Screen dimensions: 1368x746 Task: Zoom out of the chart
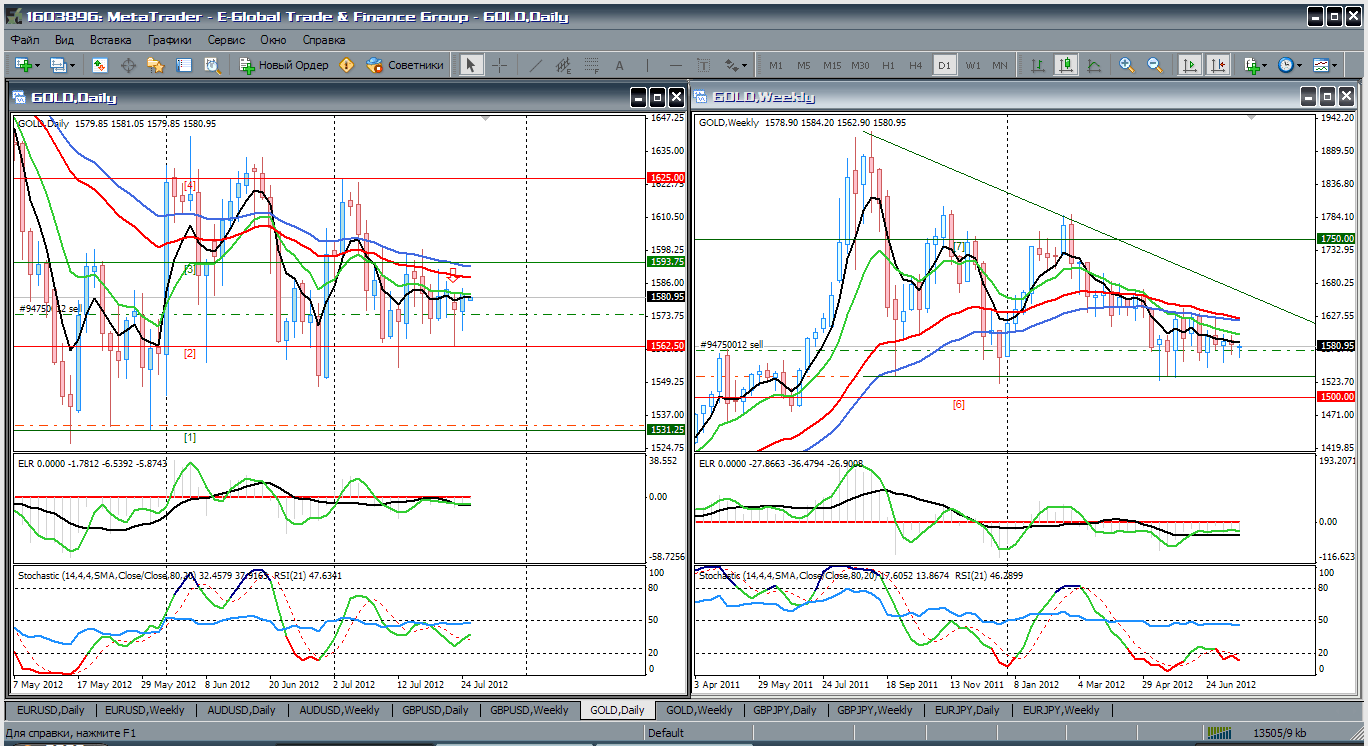(x=1155, y=65)
